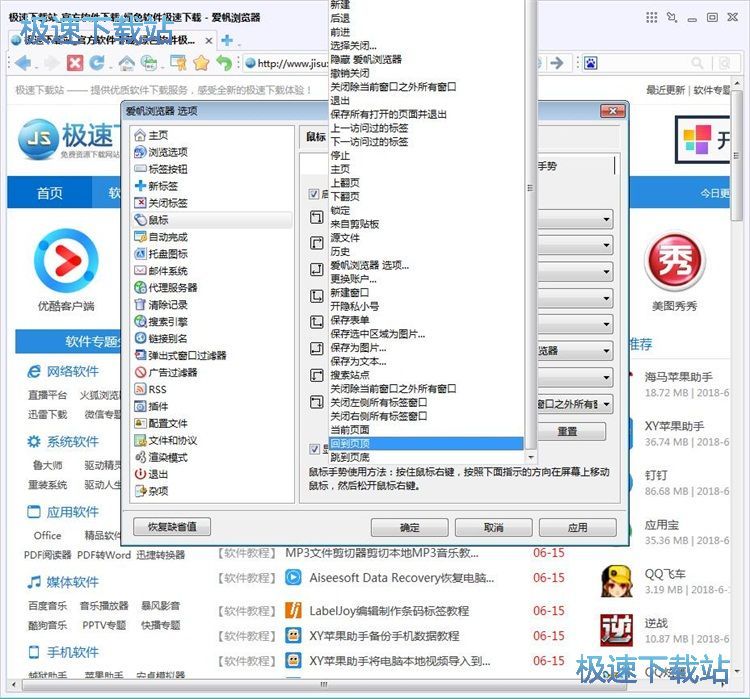The height and width of the screenshot is (699, 750).
Task: Click the yellow star favorites icon
Action: tap(201, 63)
